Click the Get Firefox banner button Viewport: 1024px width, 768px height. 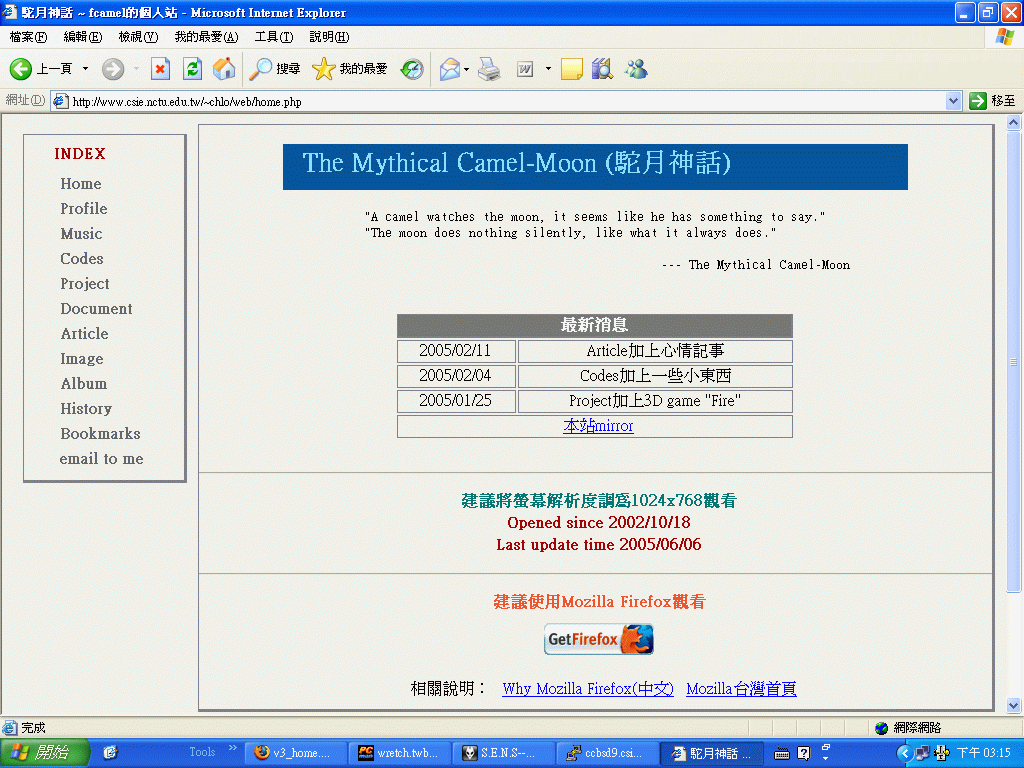[598, 639]
